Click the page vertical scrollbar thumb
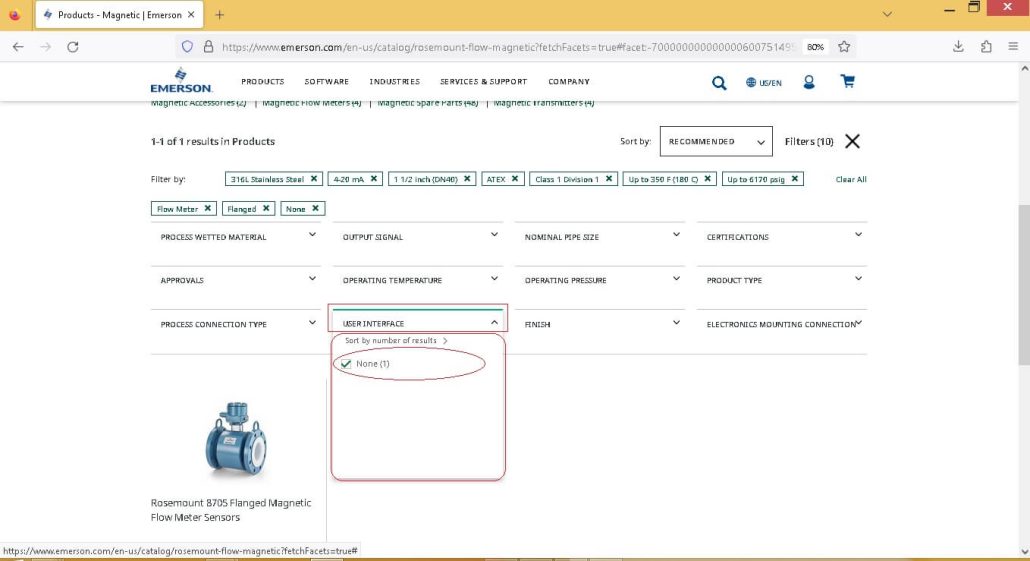The width and height of the screenshot is (1030, 561). 1024,284
